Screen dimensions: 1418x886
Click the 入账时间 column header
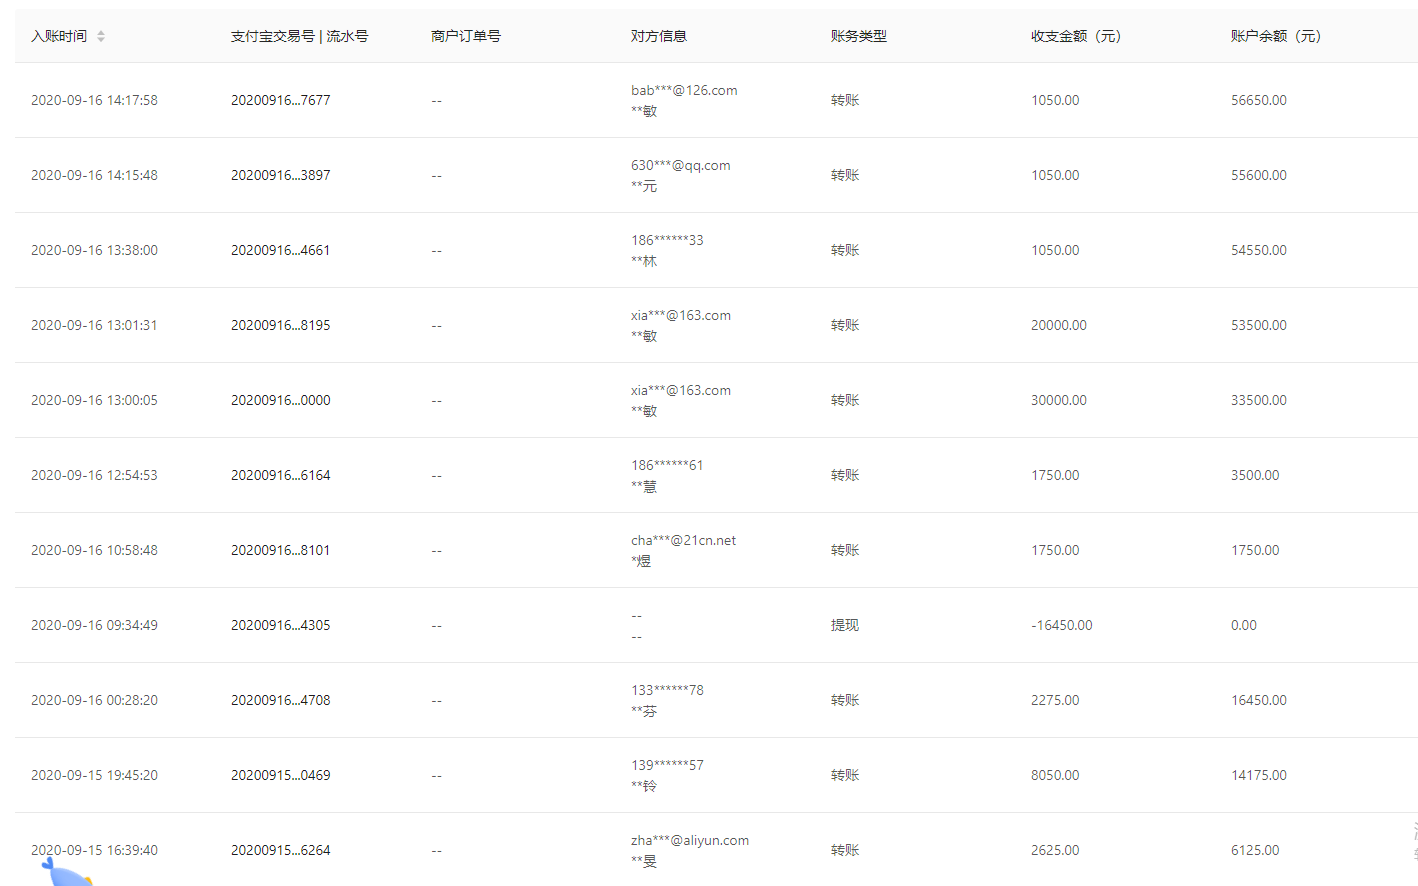[59, 36]
